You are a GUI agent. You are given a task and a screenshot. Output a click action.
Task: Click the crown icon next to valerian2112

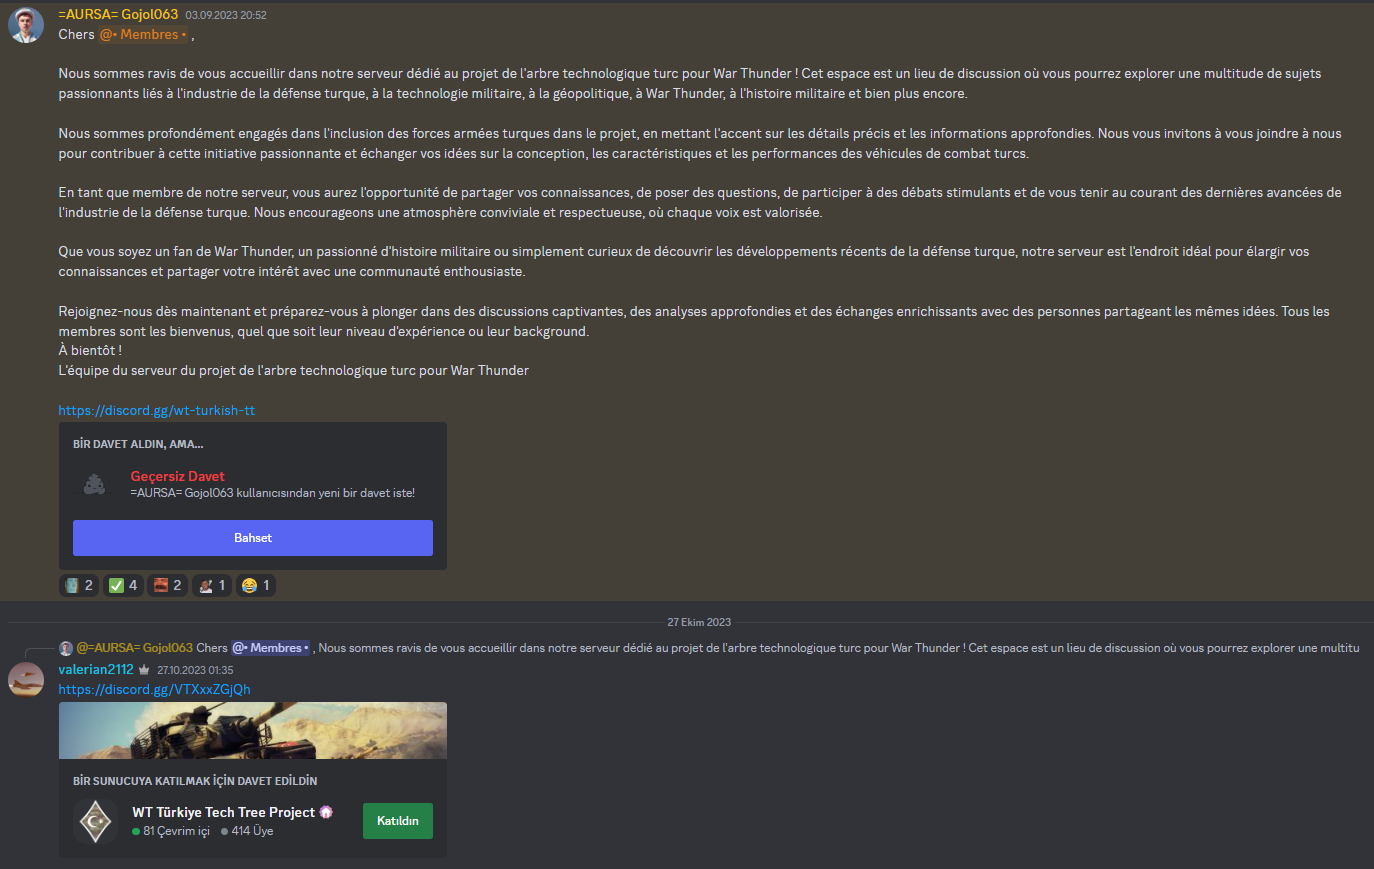click(144, 670)
